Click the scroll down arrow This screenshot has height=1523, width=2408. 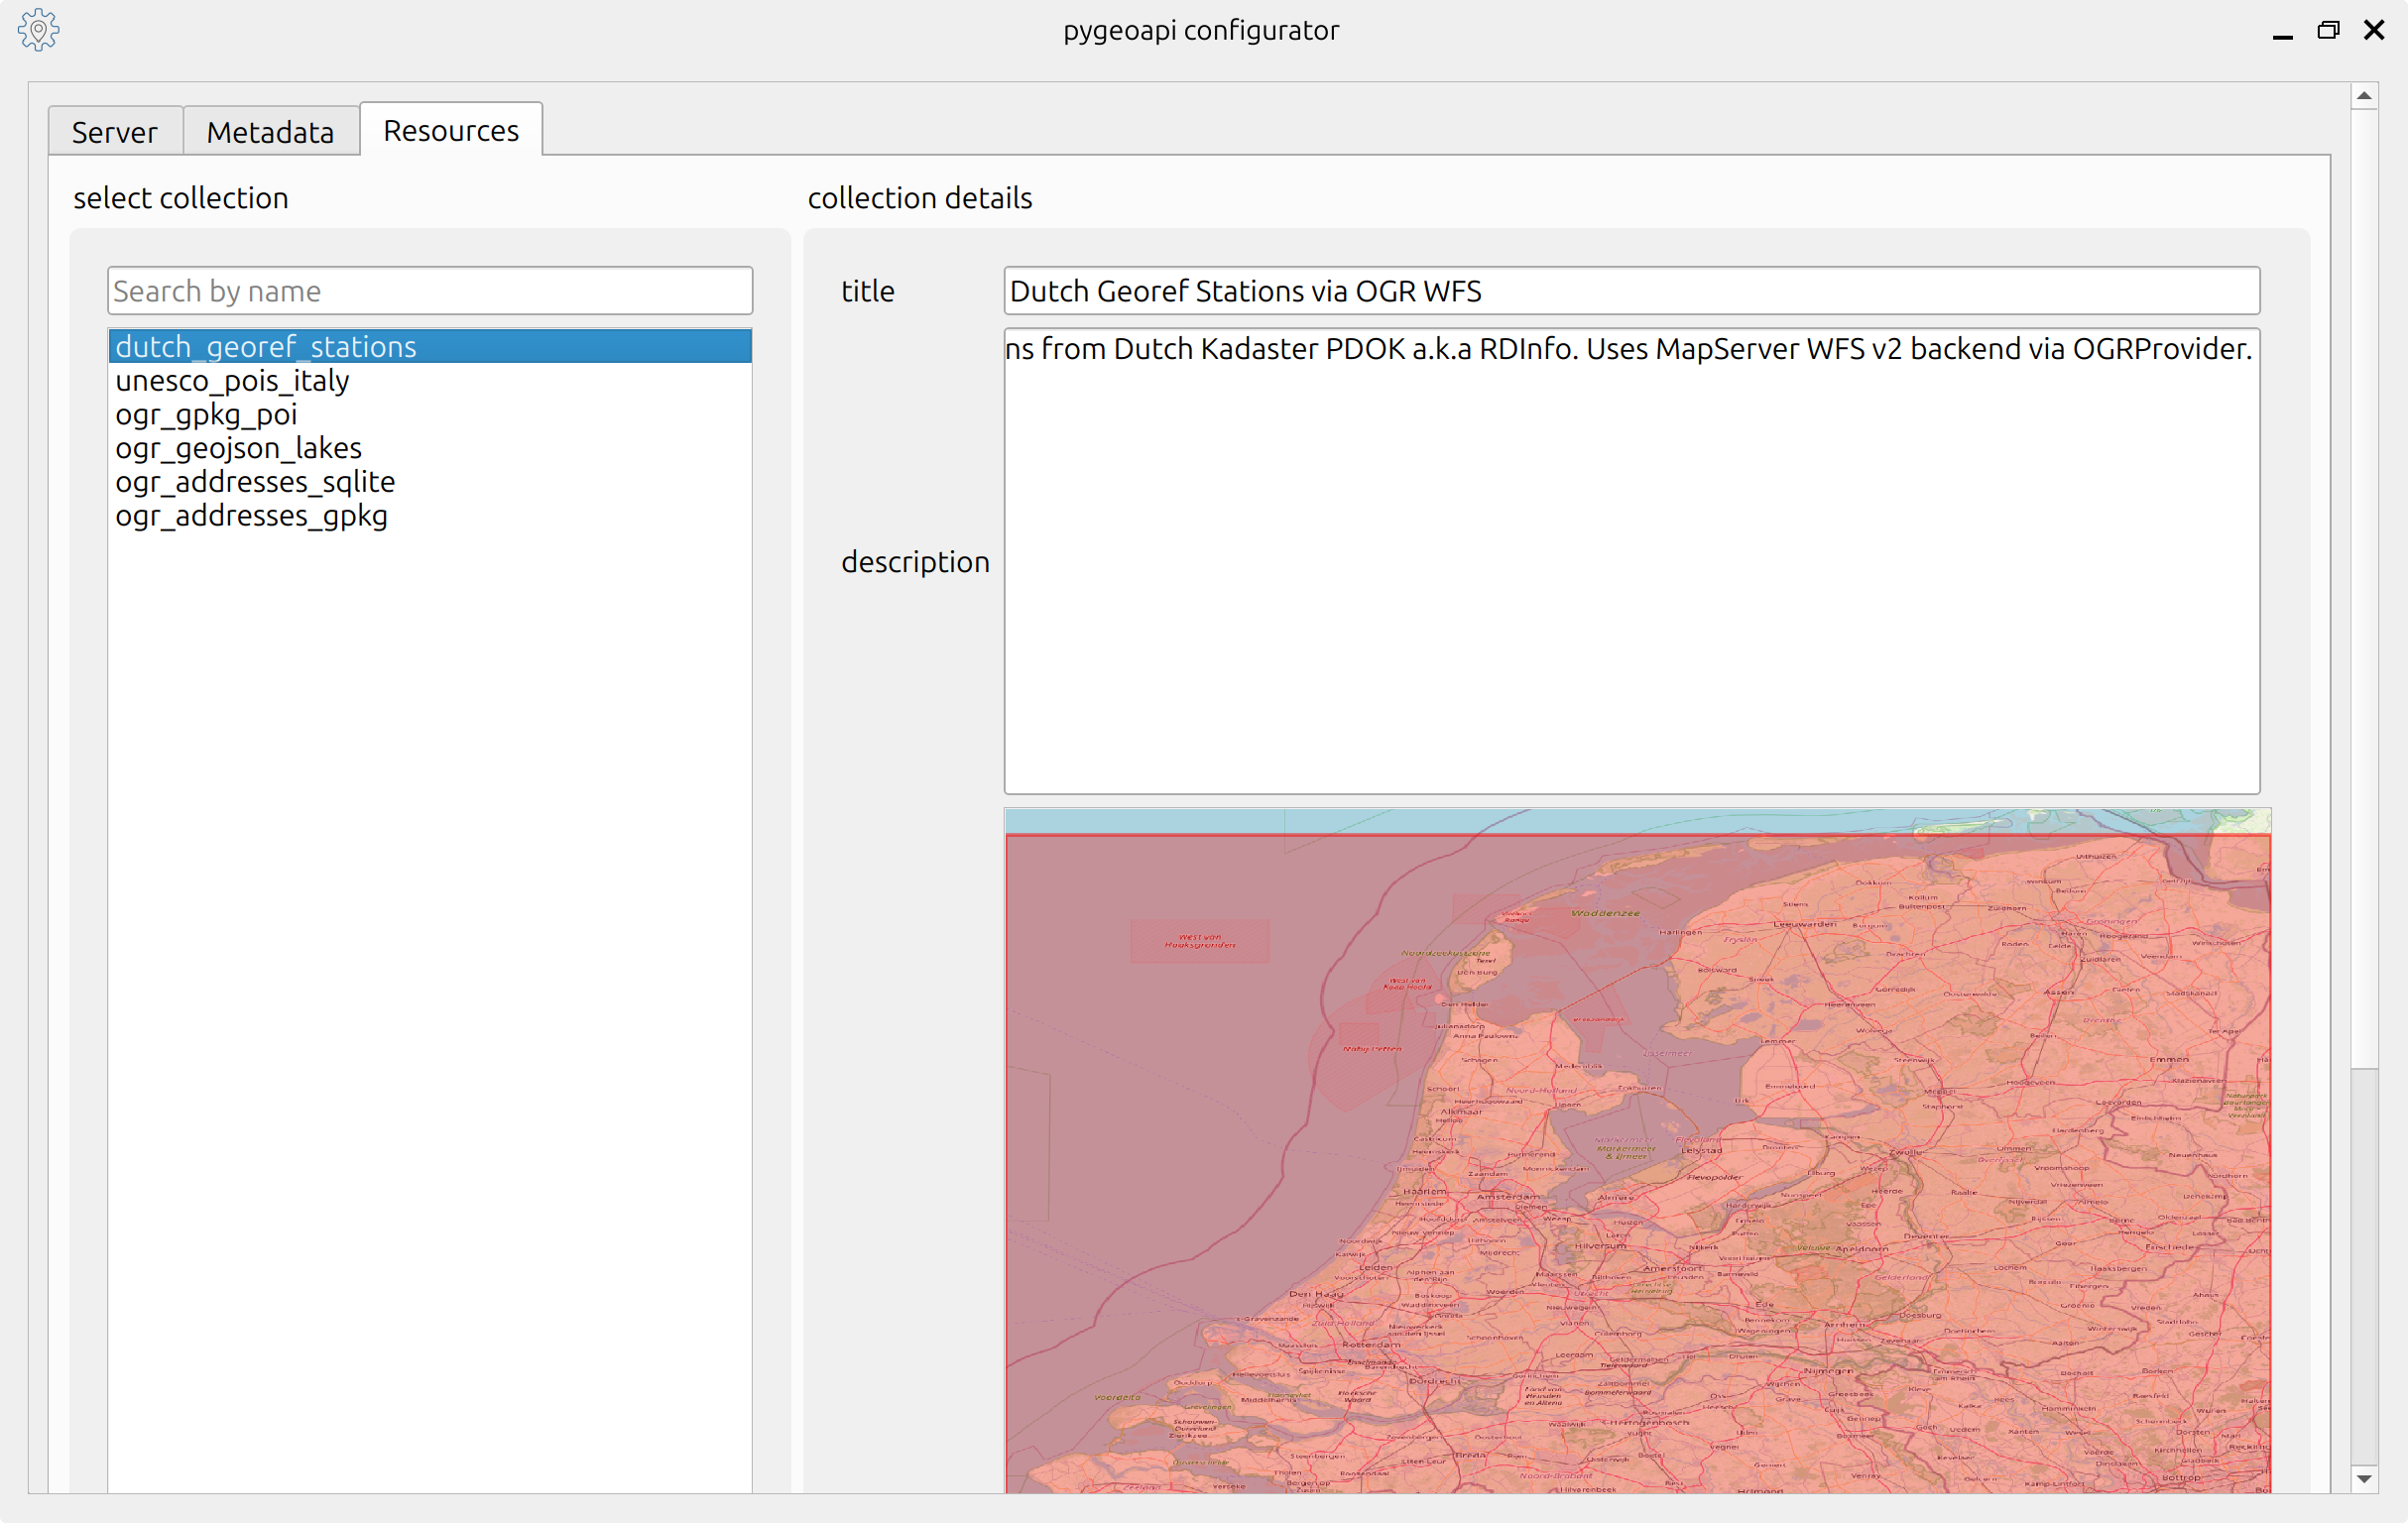[2364, 1479]
